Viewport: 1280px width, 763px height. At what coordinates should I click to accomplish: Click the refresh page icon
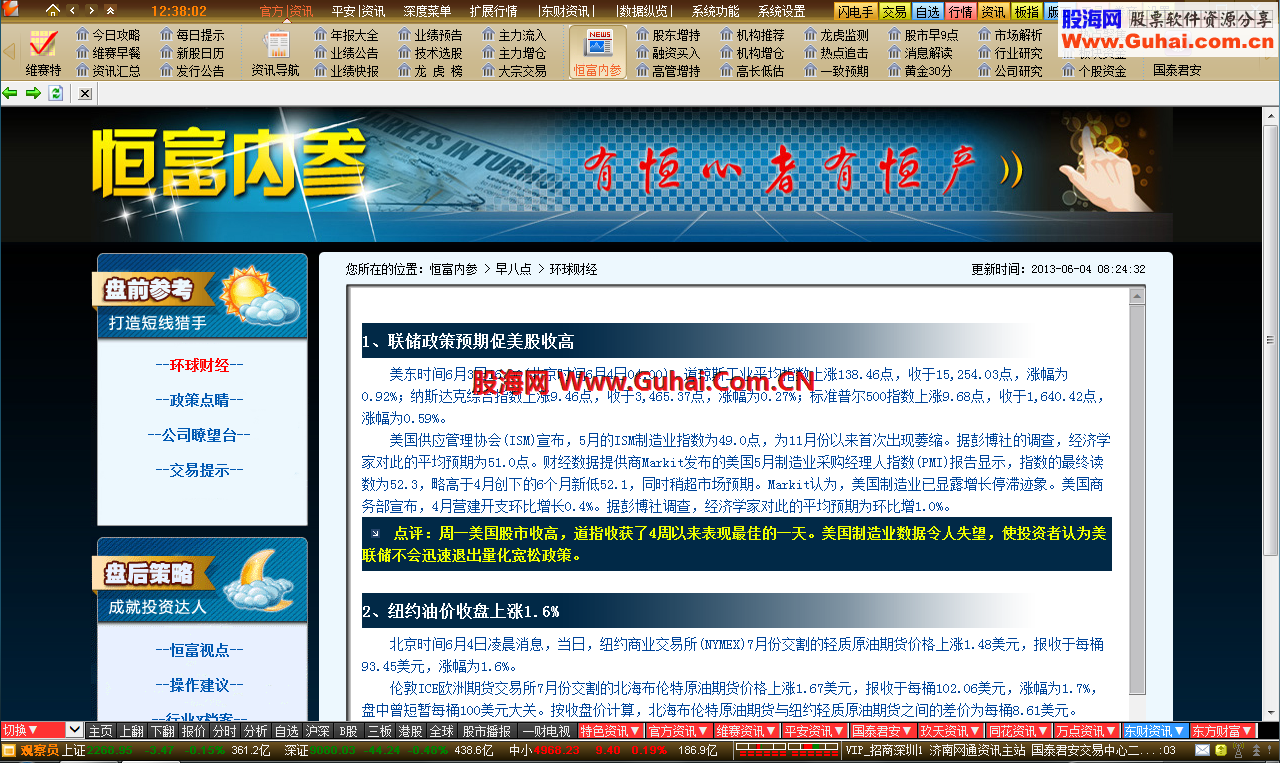click(x=56, y=93)
